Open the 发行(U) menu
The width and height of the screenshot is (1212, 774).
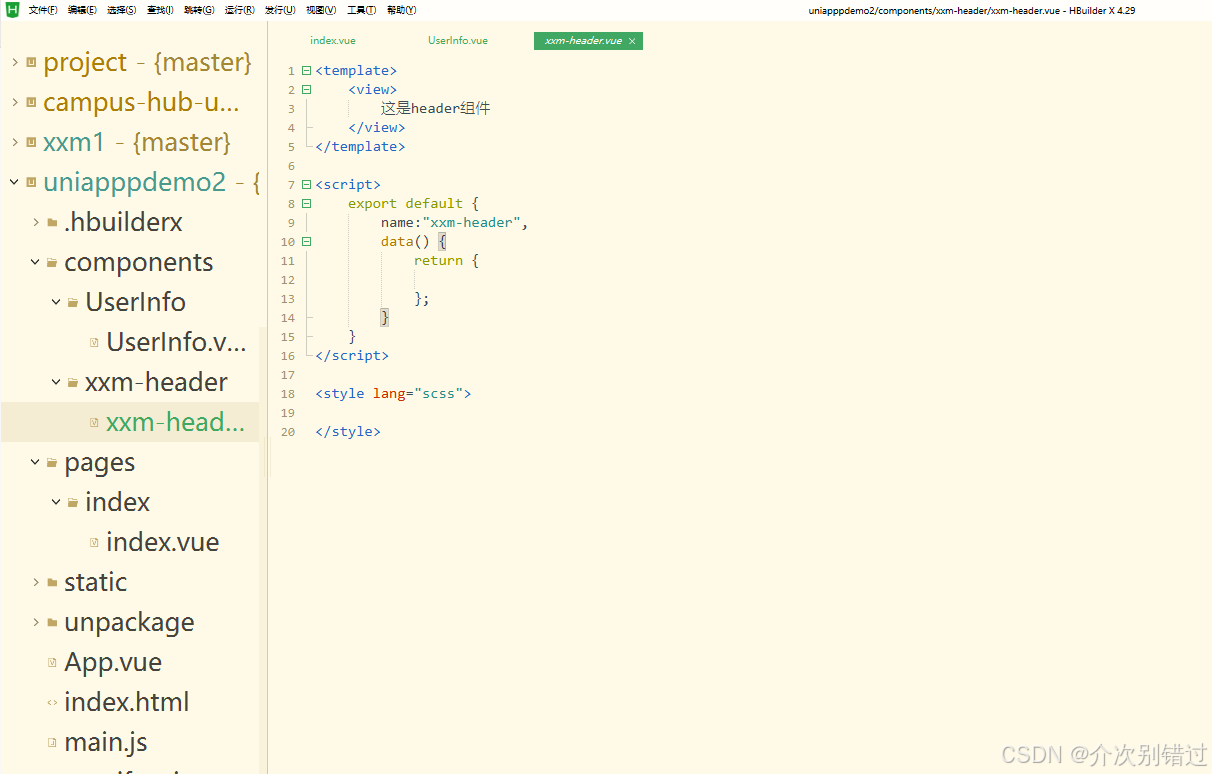coord(280,10)
